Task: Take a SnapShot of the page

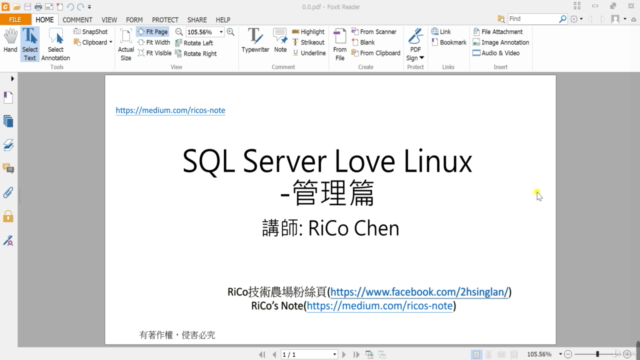Action: pos(91,31)
